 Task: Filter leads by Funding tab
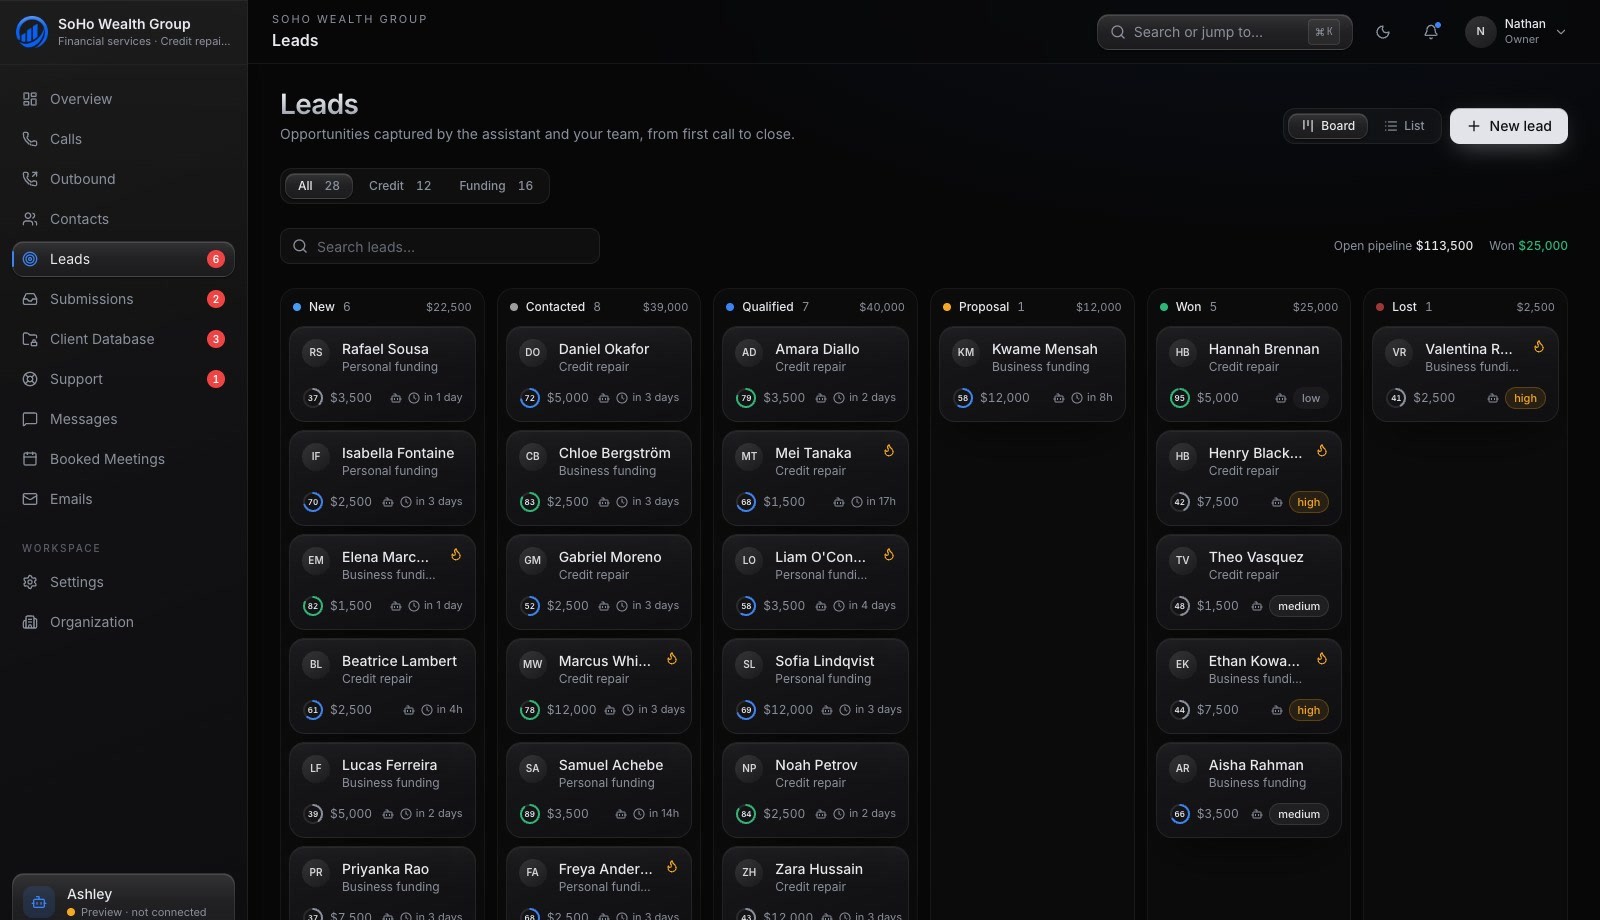click(496, 186)
